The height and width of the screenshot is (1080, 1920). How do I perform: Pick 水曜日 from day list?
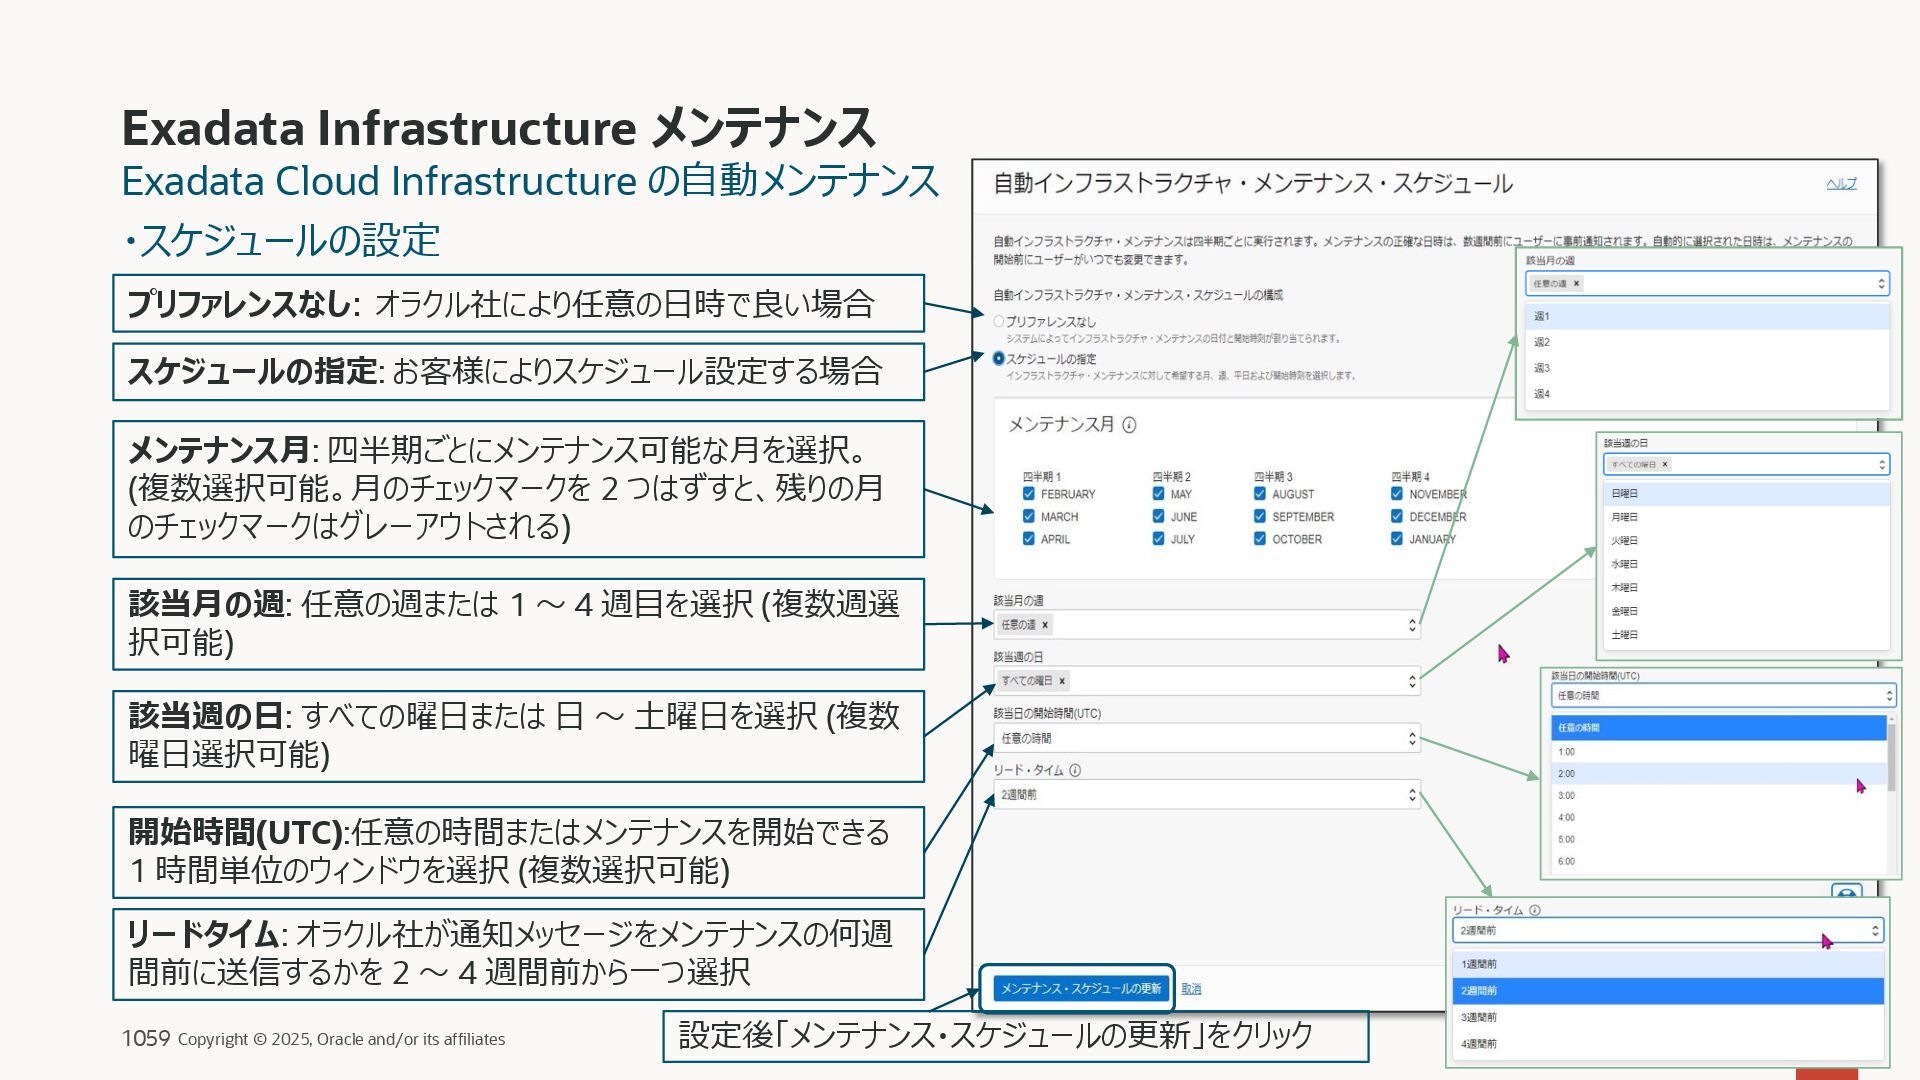click(x=1624, y=564)
